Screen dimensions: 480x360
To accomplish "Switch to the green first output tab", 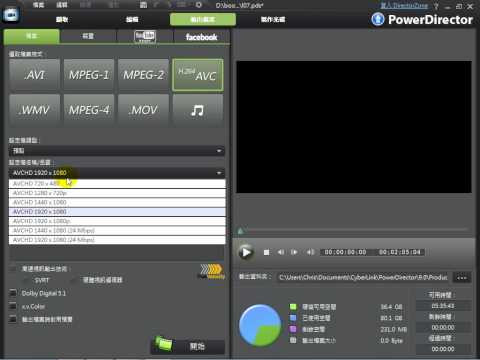I will [x=32, y=36].
